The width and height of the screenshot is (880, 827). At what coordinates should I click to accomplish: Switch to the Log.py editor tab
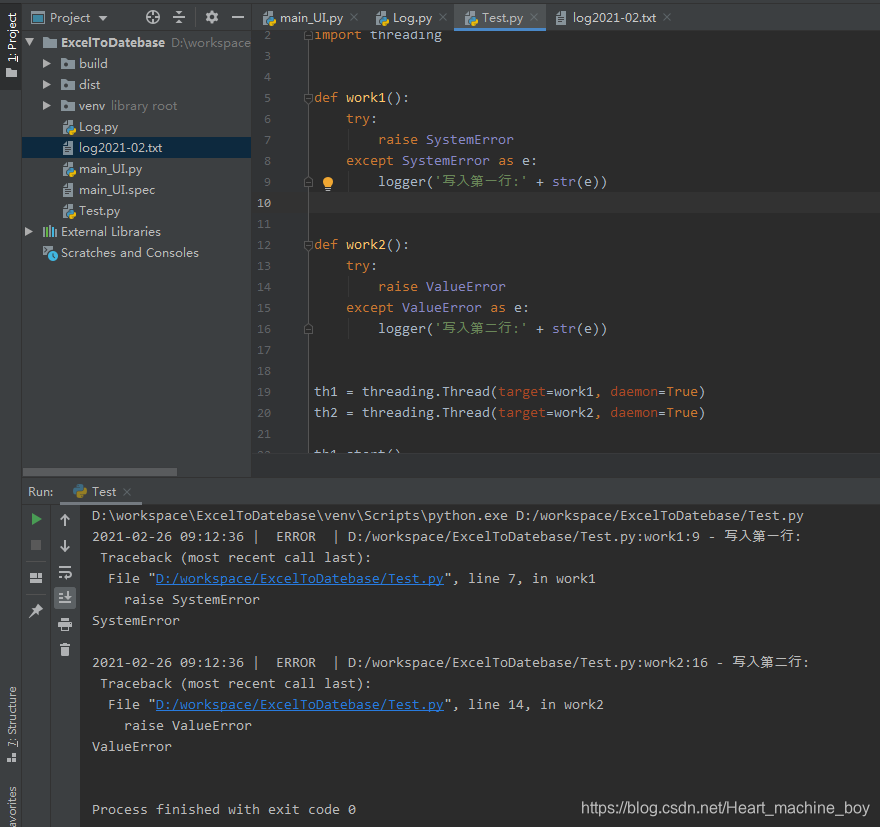tap(412, 18)
